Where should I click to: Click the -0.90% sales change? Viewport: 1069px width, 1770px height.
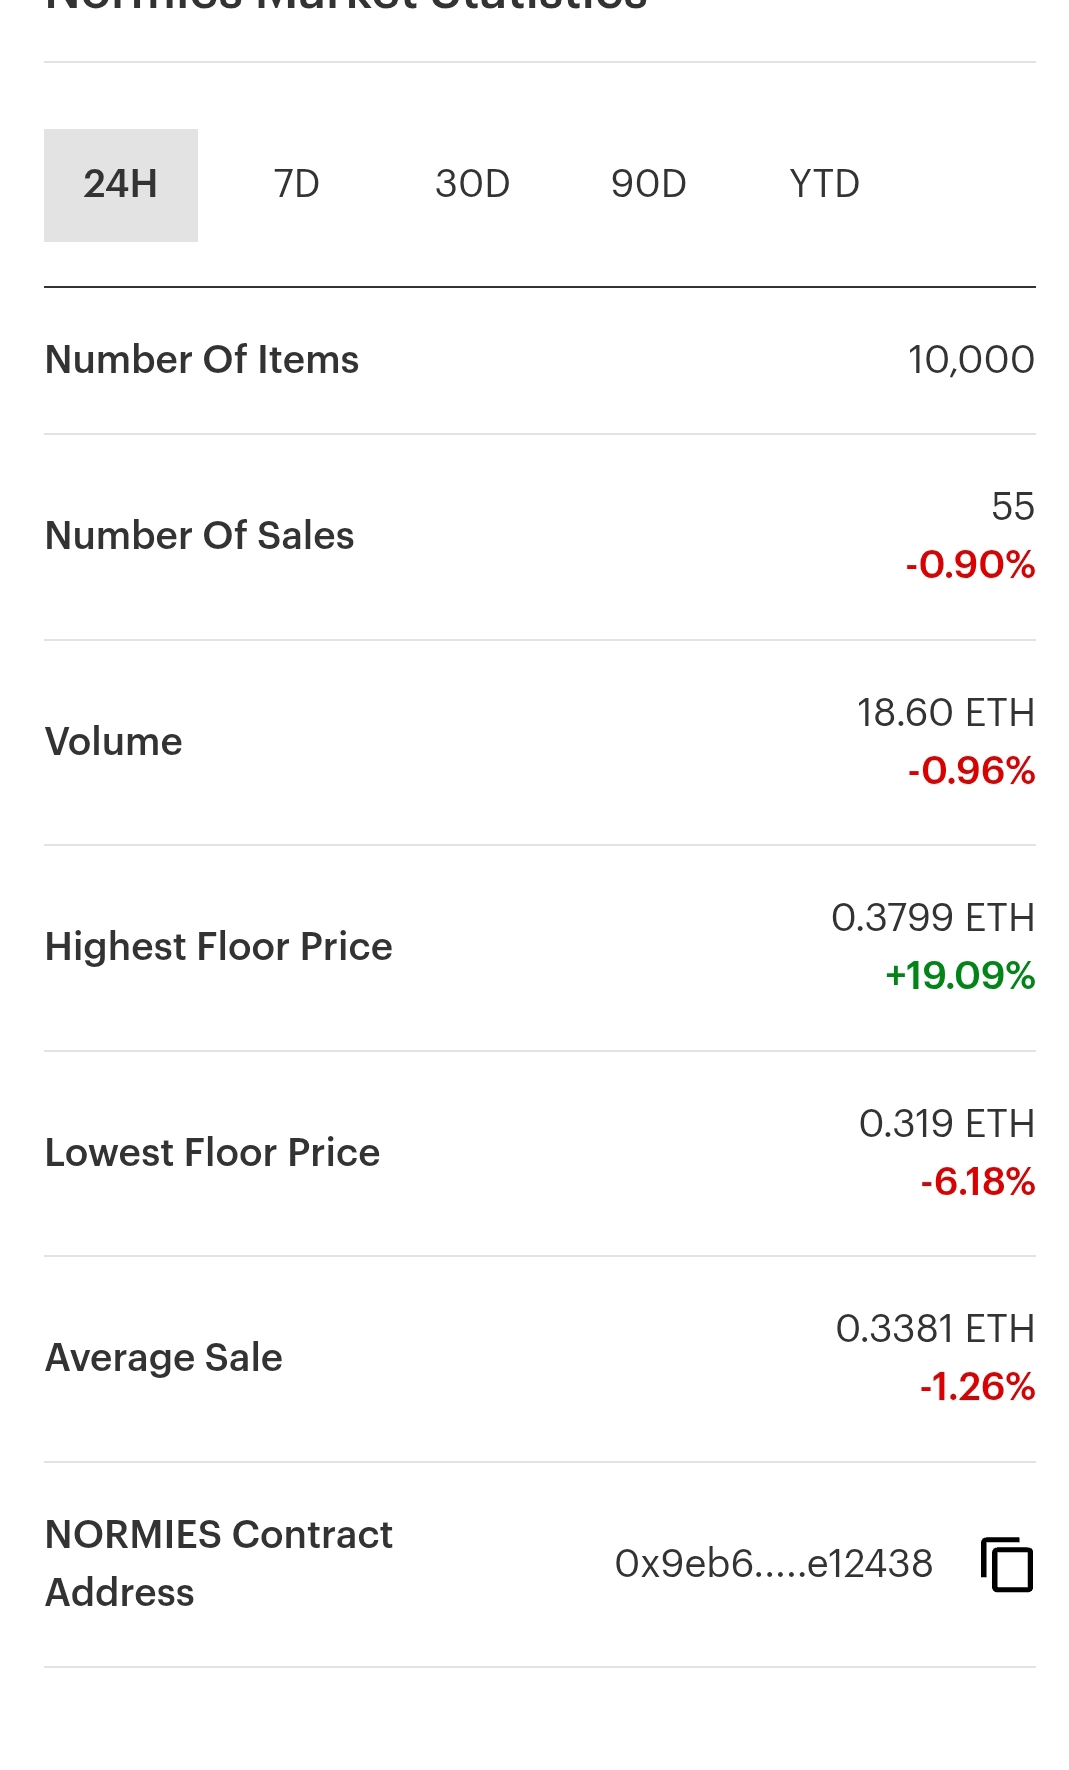click(970, 565)
